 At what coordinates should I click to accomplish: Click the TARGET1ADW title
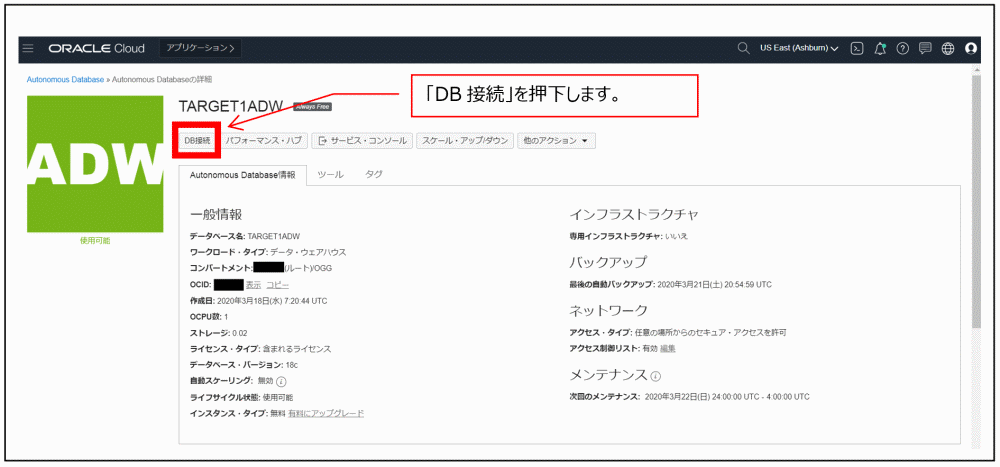231,107
